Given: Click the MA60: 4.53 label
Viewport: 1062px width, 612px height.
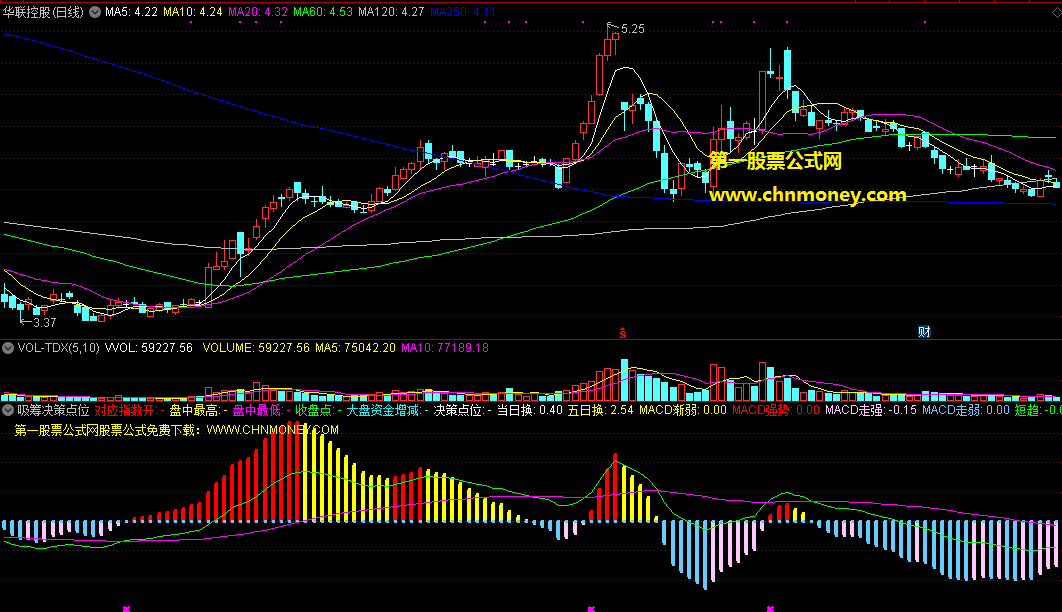Looking at the screenshot, I should [322, 12].
